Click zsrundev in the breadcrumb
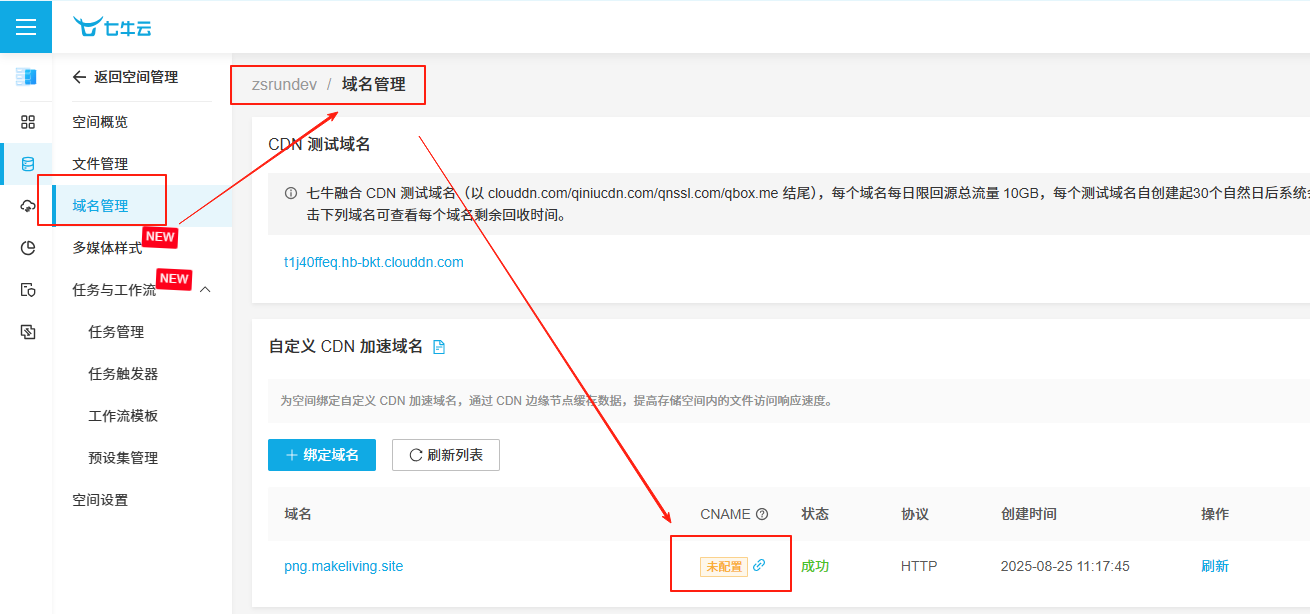This screenshot has width=1310, height=614. point(284,85)
